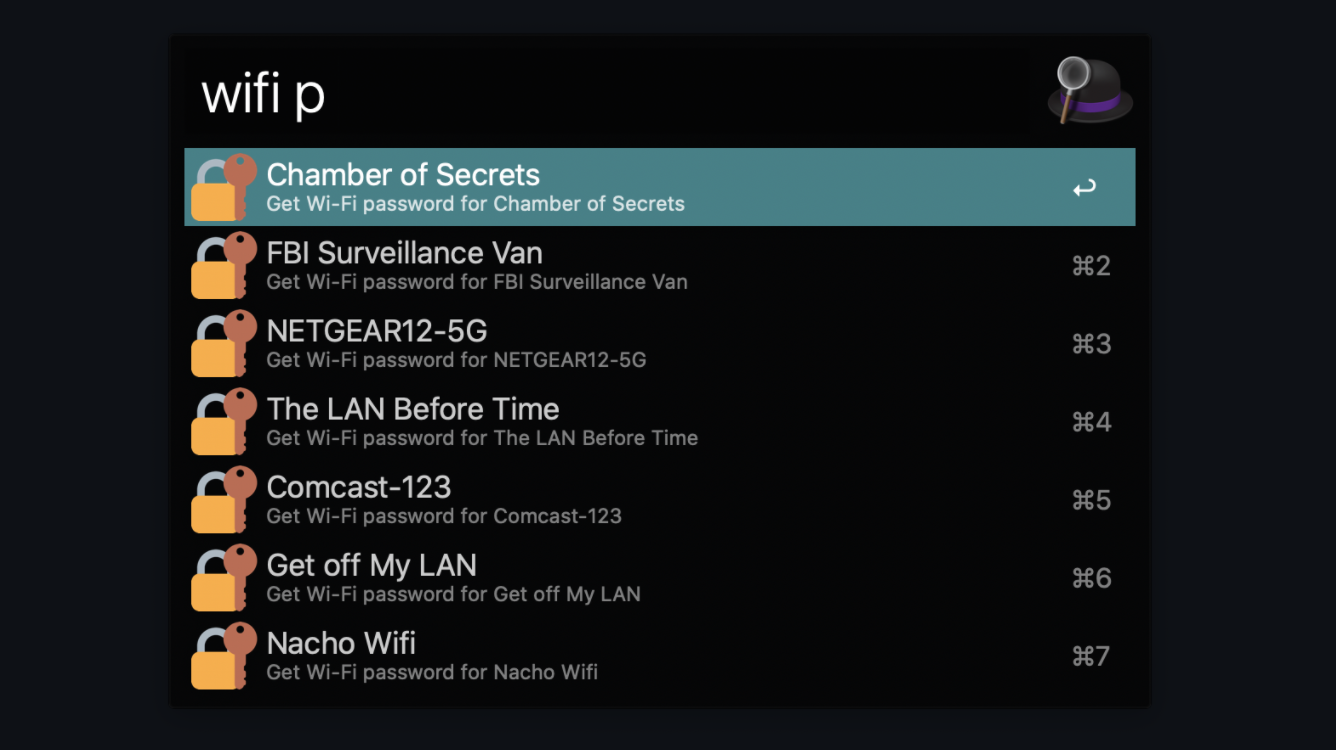Viewport: 1336px width, 750px height.
Task: Open the Comcast-123 password result
Action: tap(660, 499)
